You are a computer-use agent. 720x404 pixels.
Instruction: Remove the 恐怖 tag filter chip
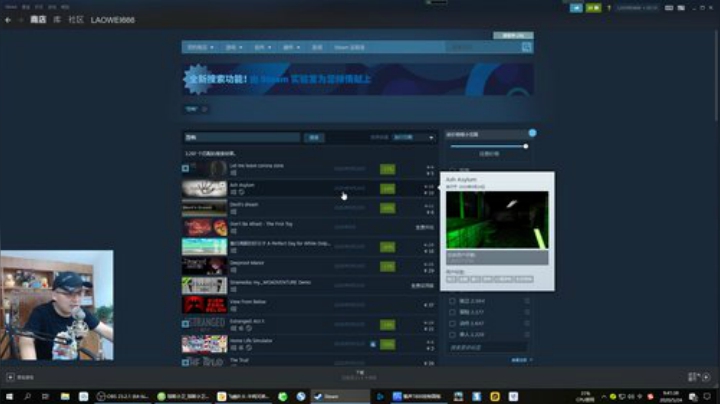click(x=205, y=109)
